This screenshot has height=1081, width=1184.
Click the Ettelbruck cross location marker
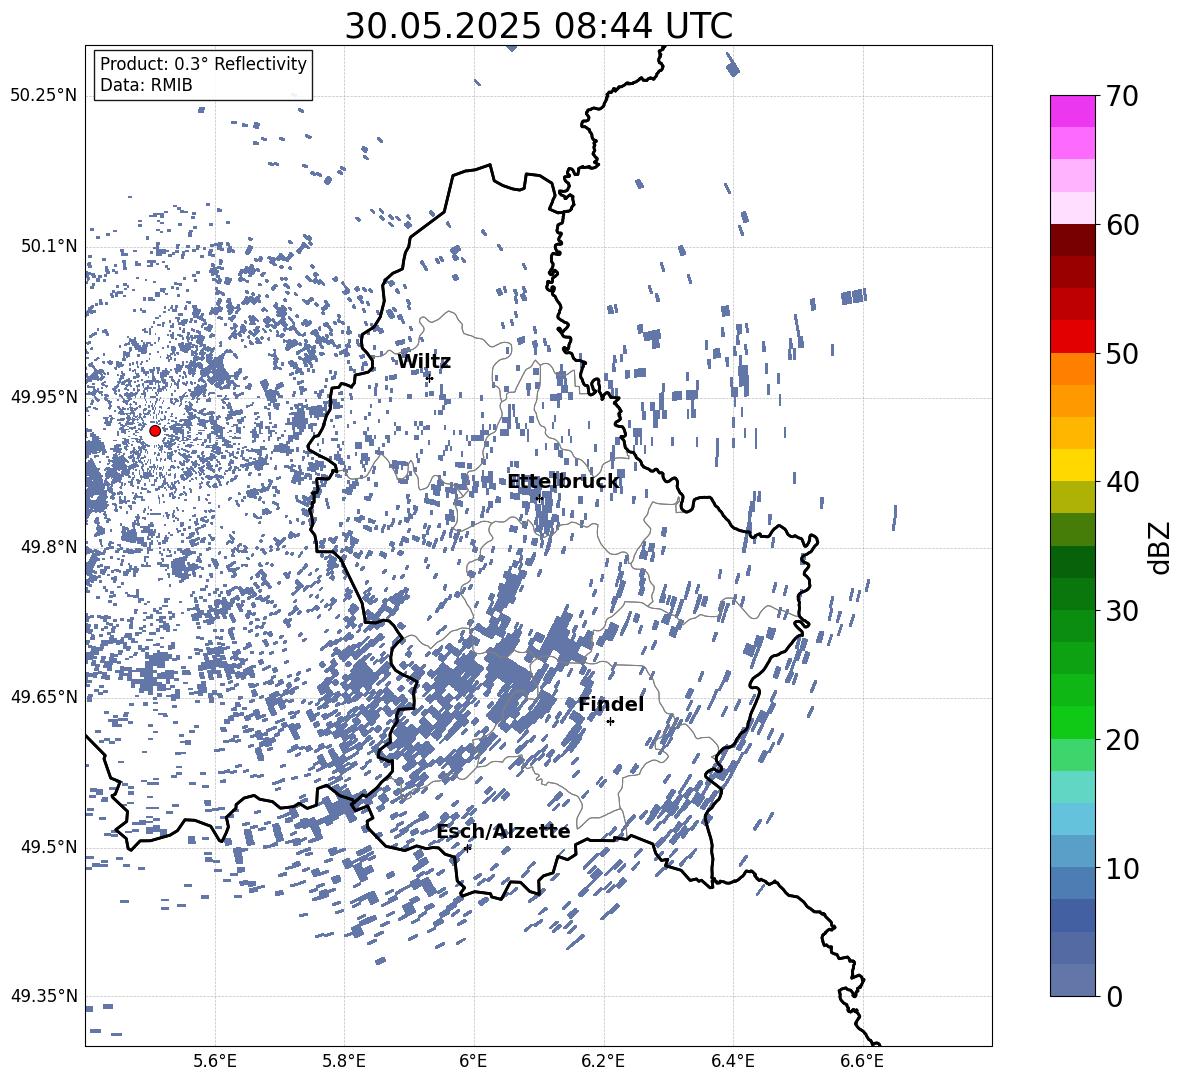tap(539, 498)
